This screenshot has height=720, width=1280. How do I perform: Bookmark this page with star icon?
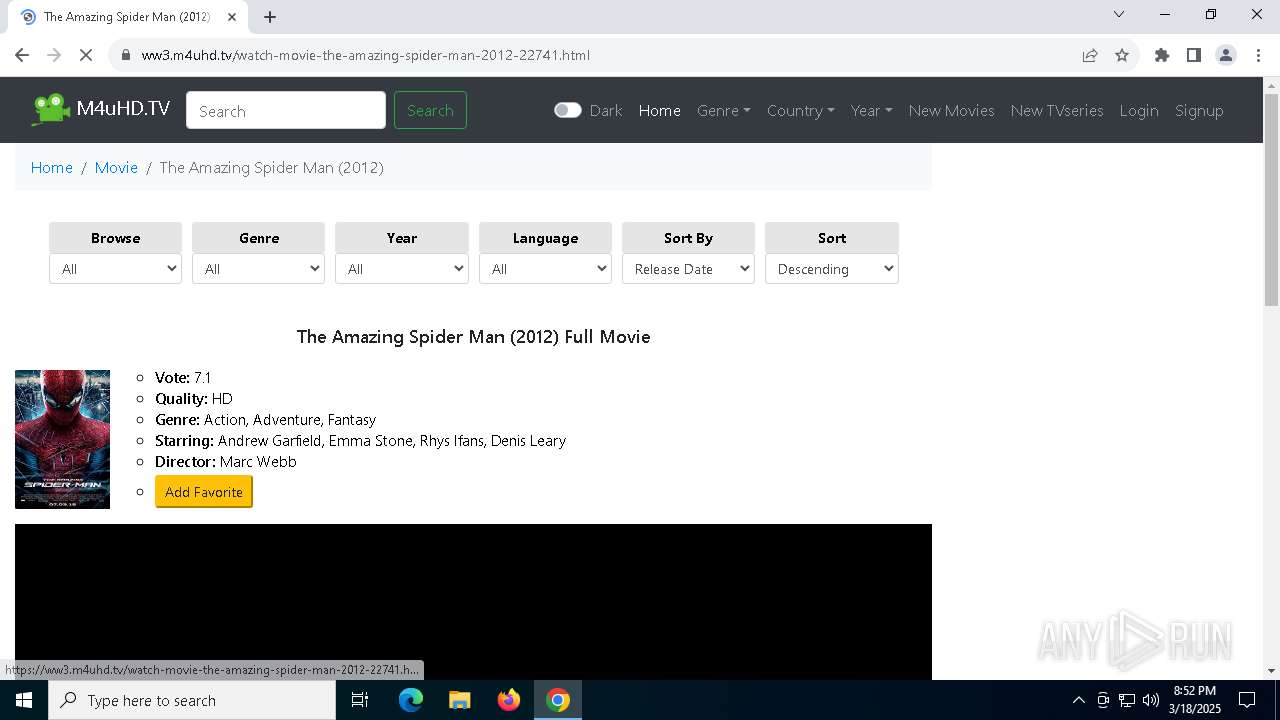[x=1122, y=55]
